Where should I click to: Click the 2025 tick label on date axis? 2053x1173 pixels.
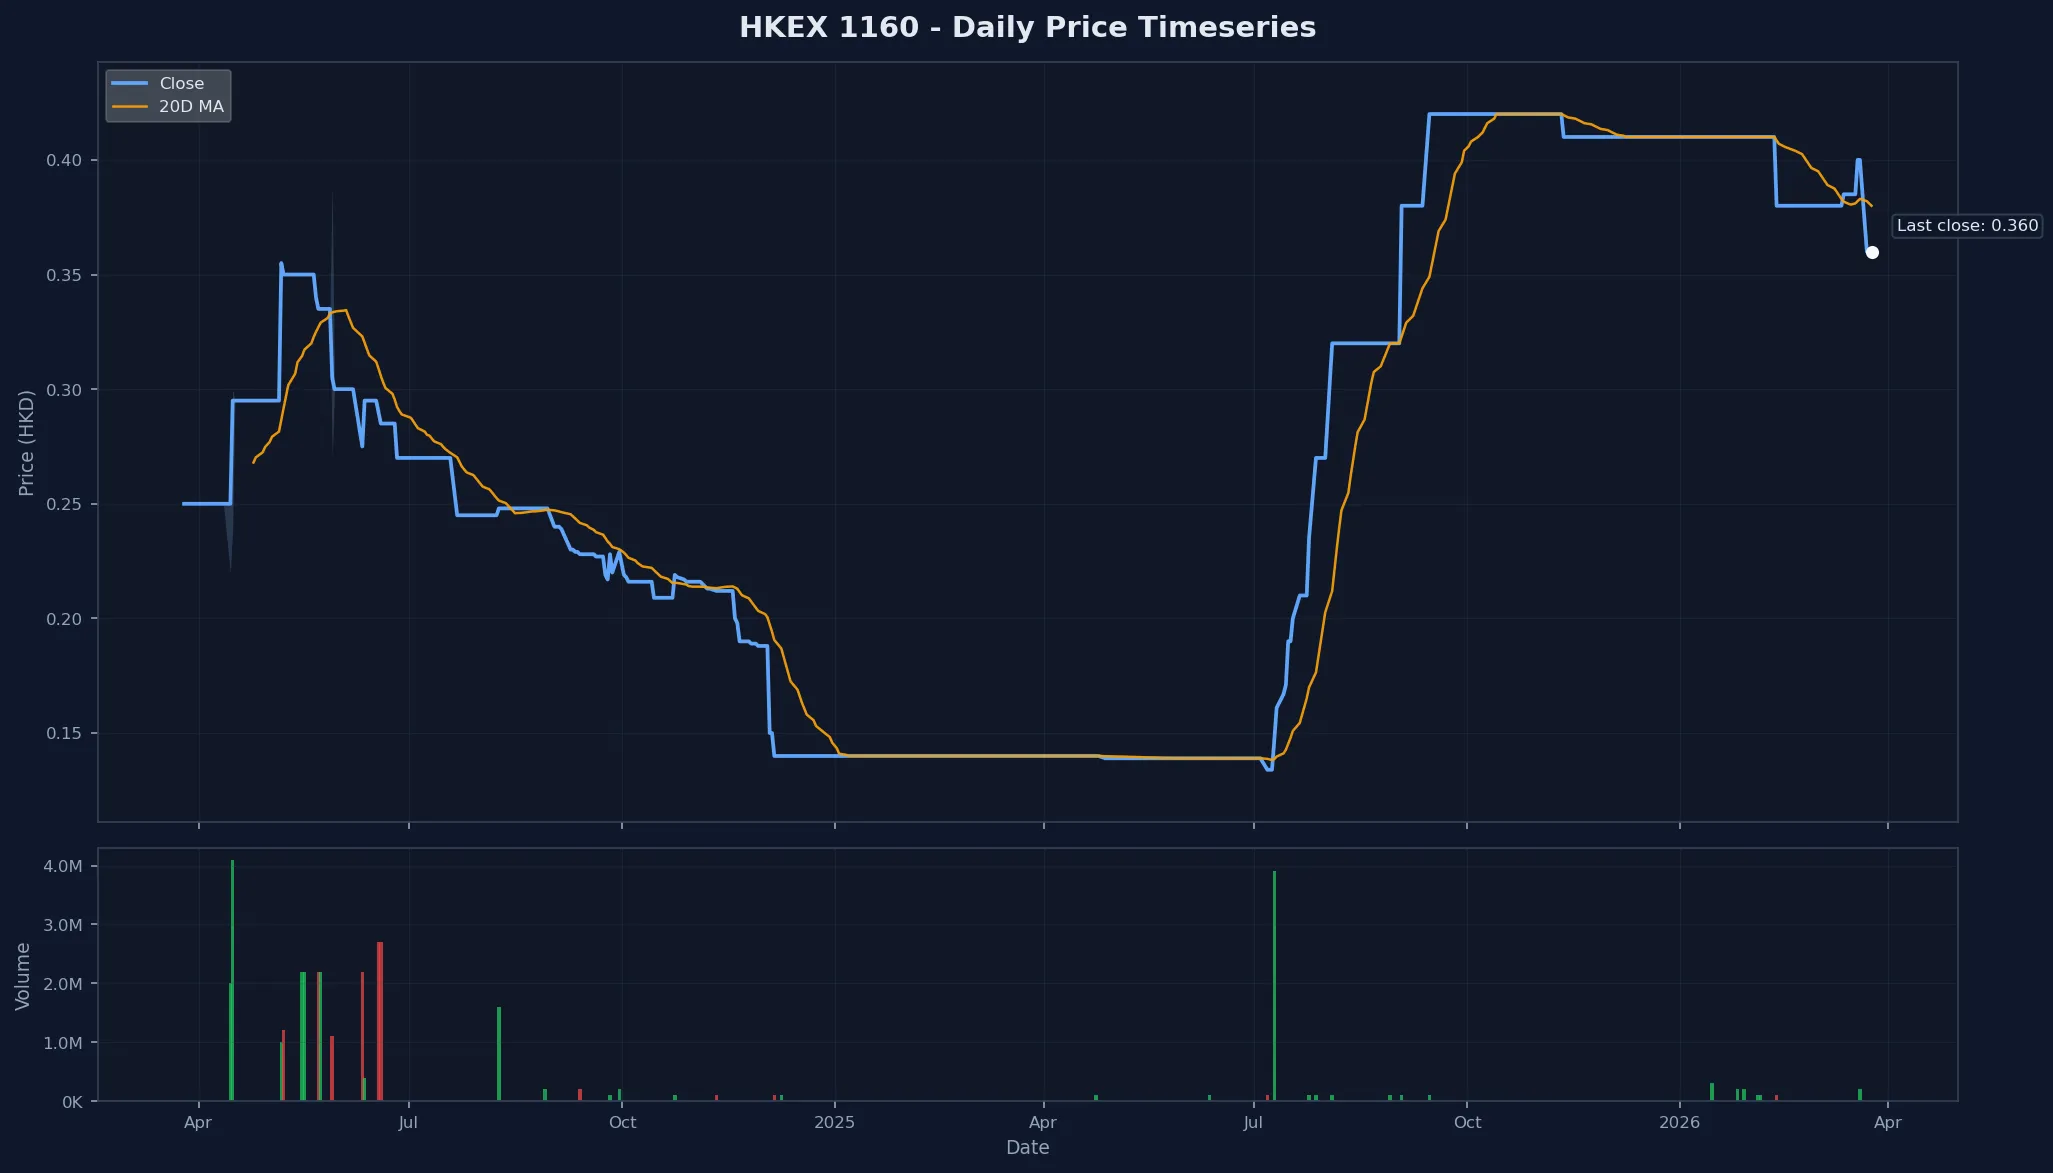(x=834, y=1122)
